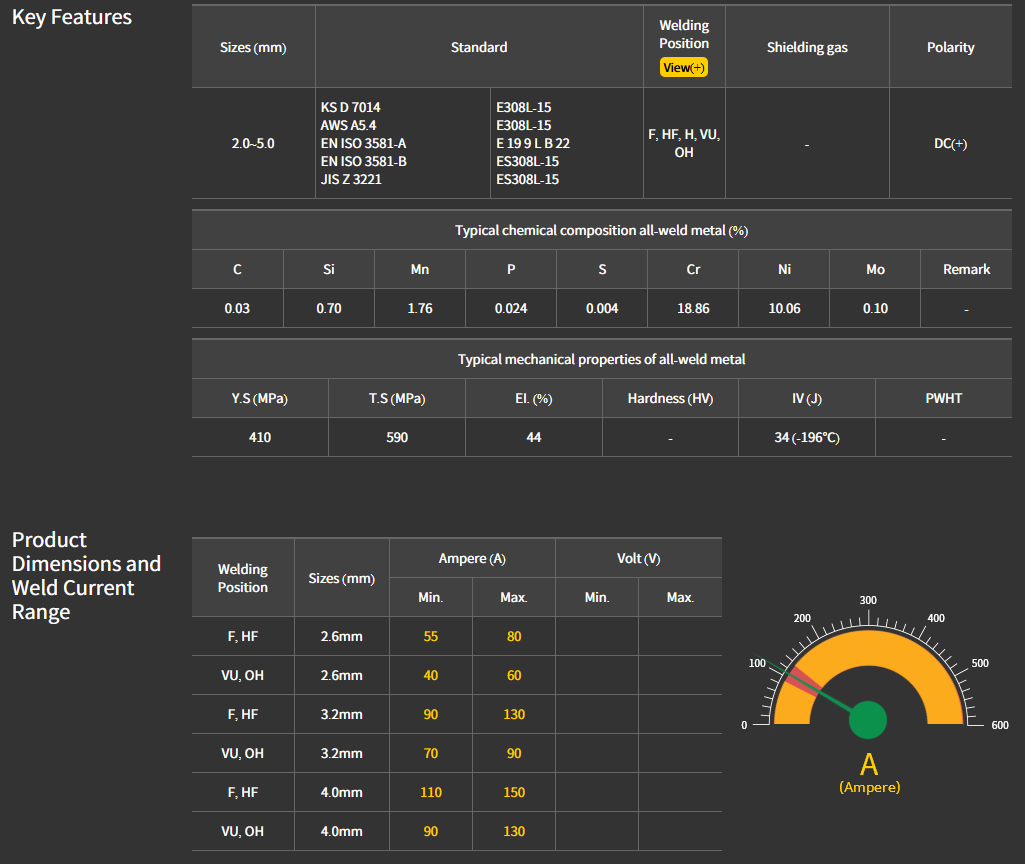
Task: Click the Polarity column header
Action: [950, 47]
